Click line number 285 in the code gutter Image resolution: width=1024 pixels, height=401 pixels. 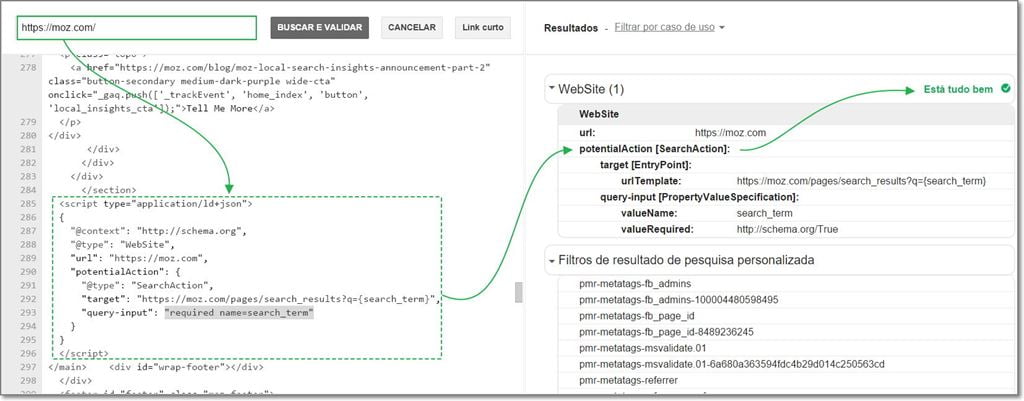click(x=28, y=204)
